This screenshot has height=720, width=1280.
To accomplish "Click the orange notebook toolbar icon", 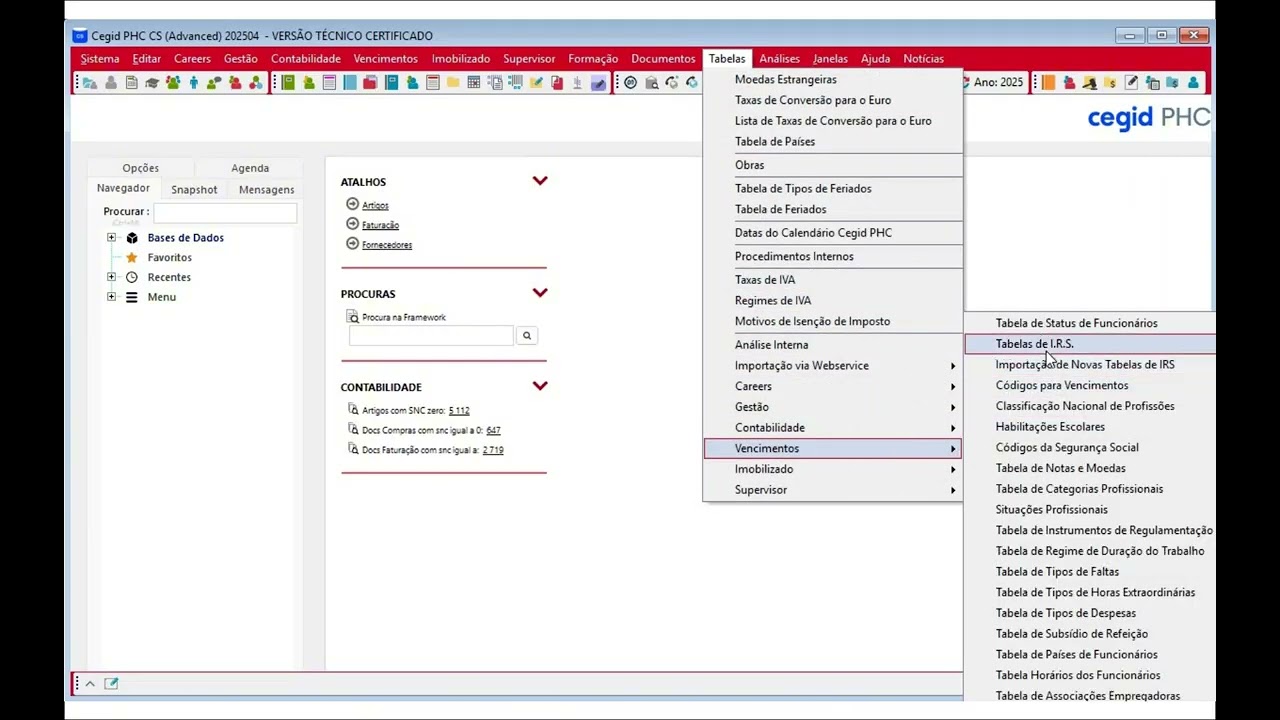I will (x=1048, y=83).
